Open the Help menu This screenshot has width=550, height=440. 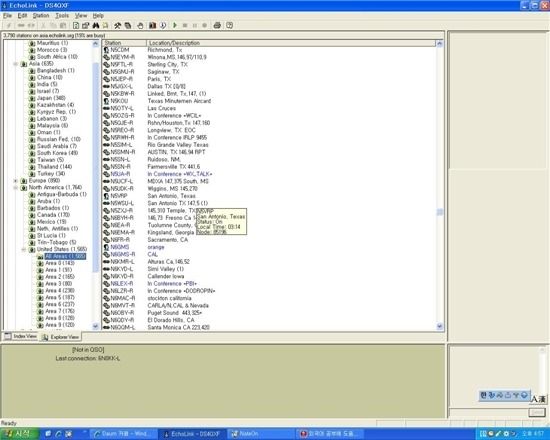(98, 15)
